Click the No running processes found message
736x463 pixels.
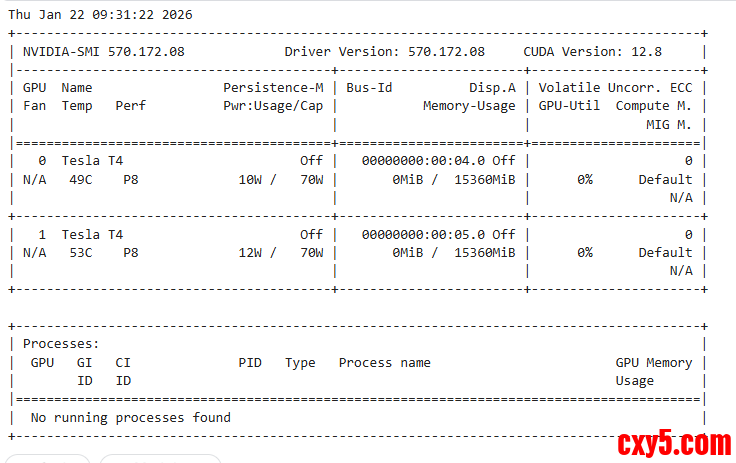[131, 417]
